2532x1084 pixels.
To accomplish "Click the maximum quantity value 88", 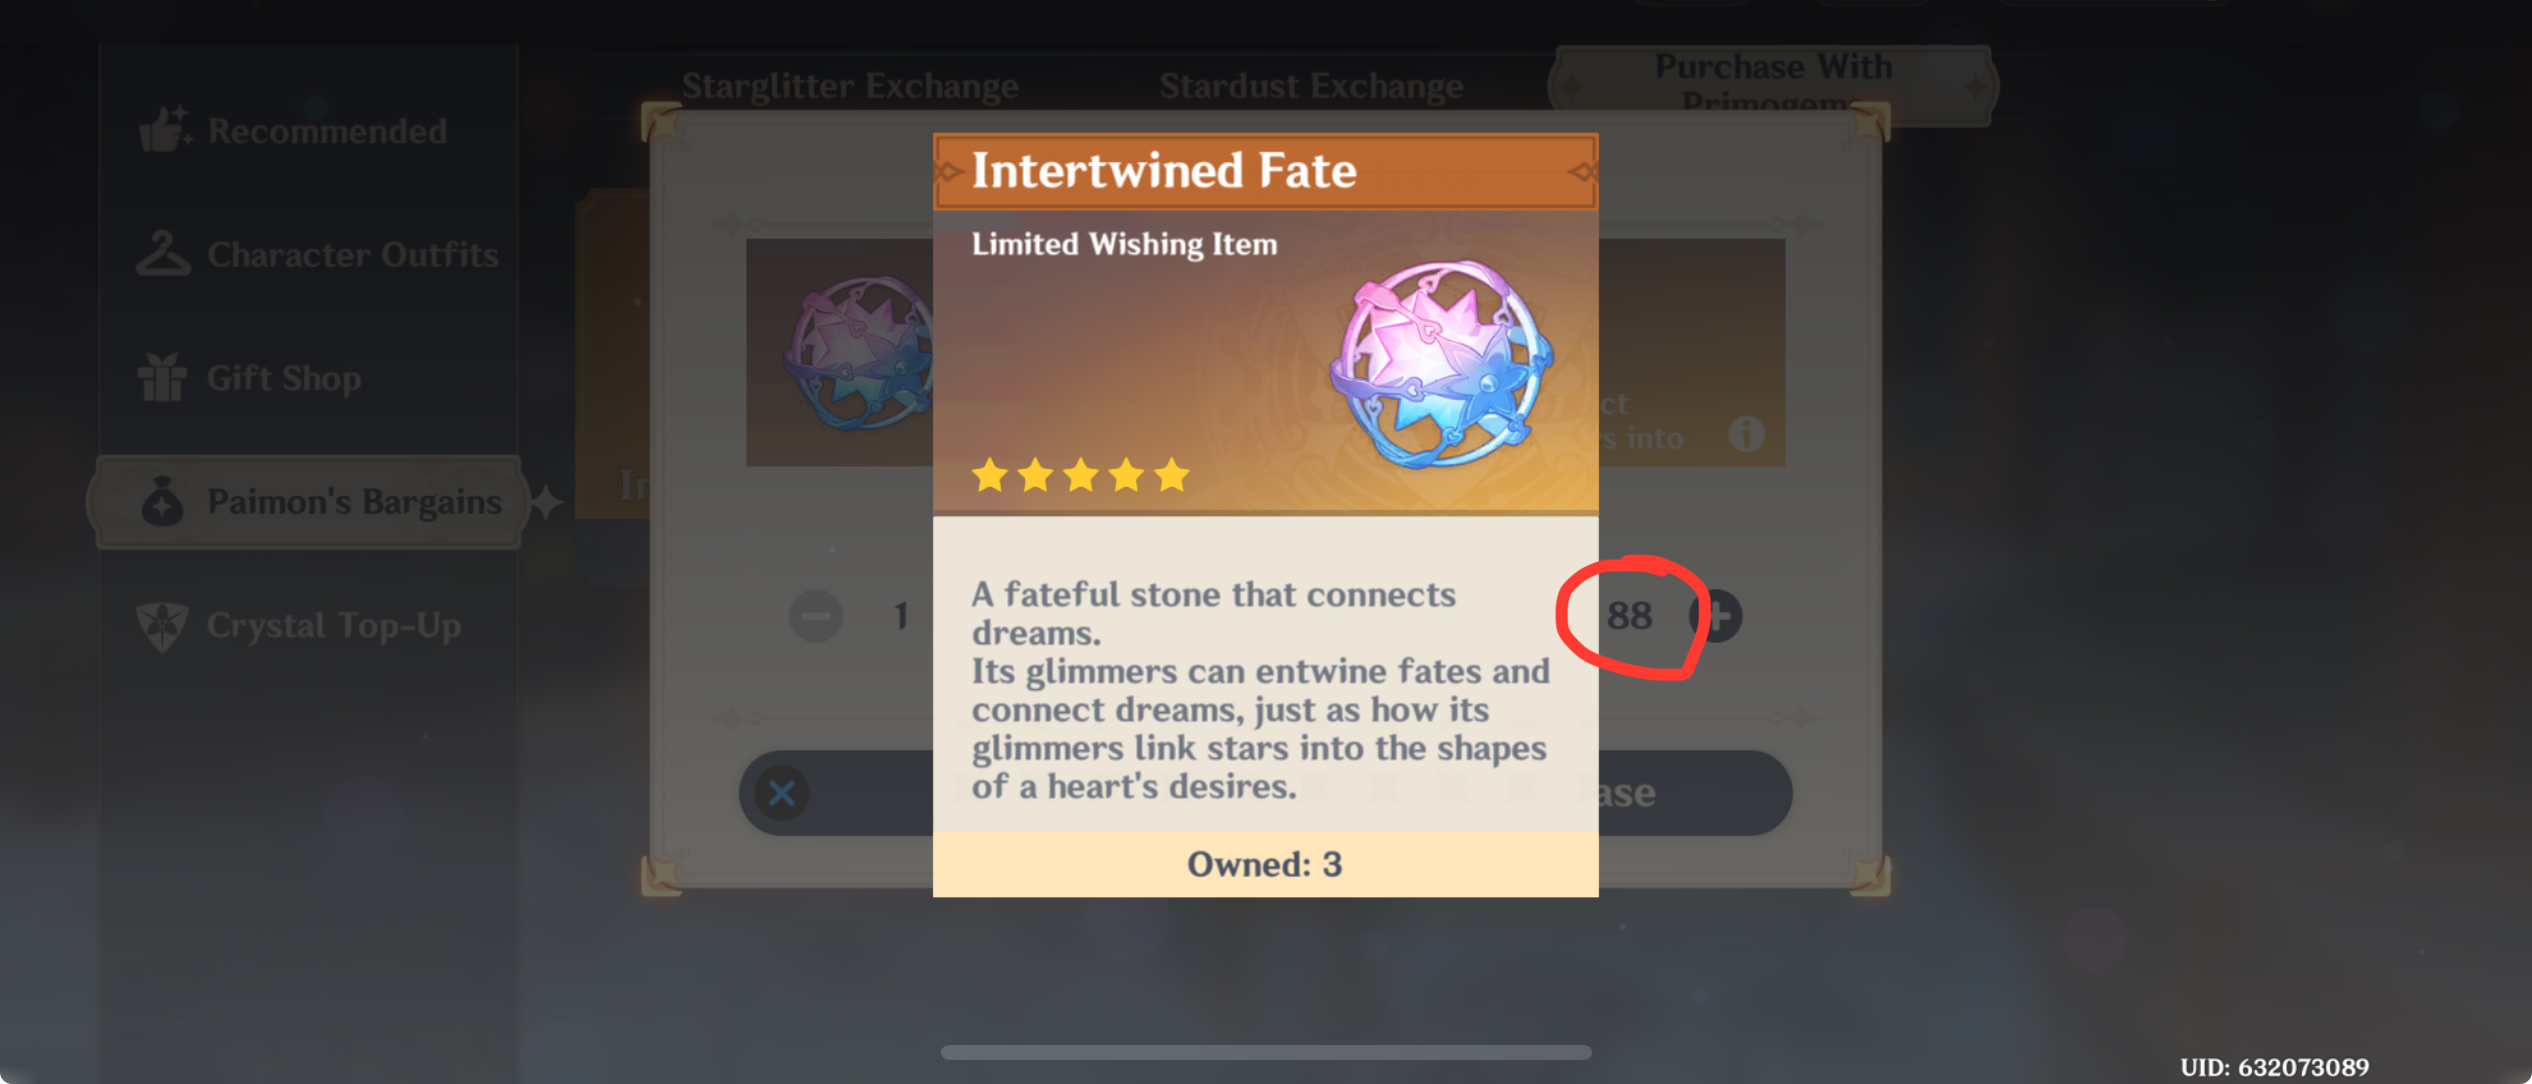I will coord(1629,616).
